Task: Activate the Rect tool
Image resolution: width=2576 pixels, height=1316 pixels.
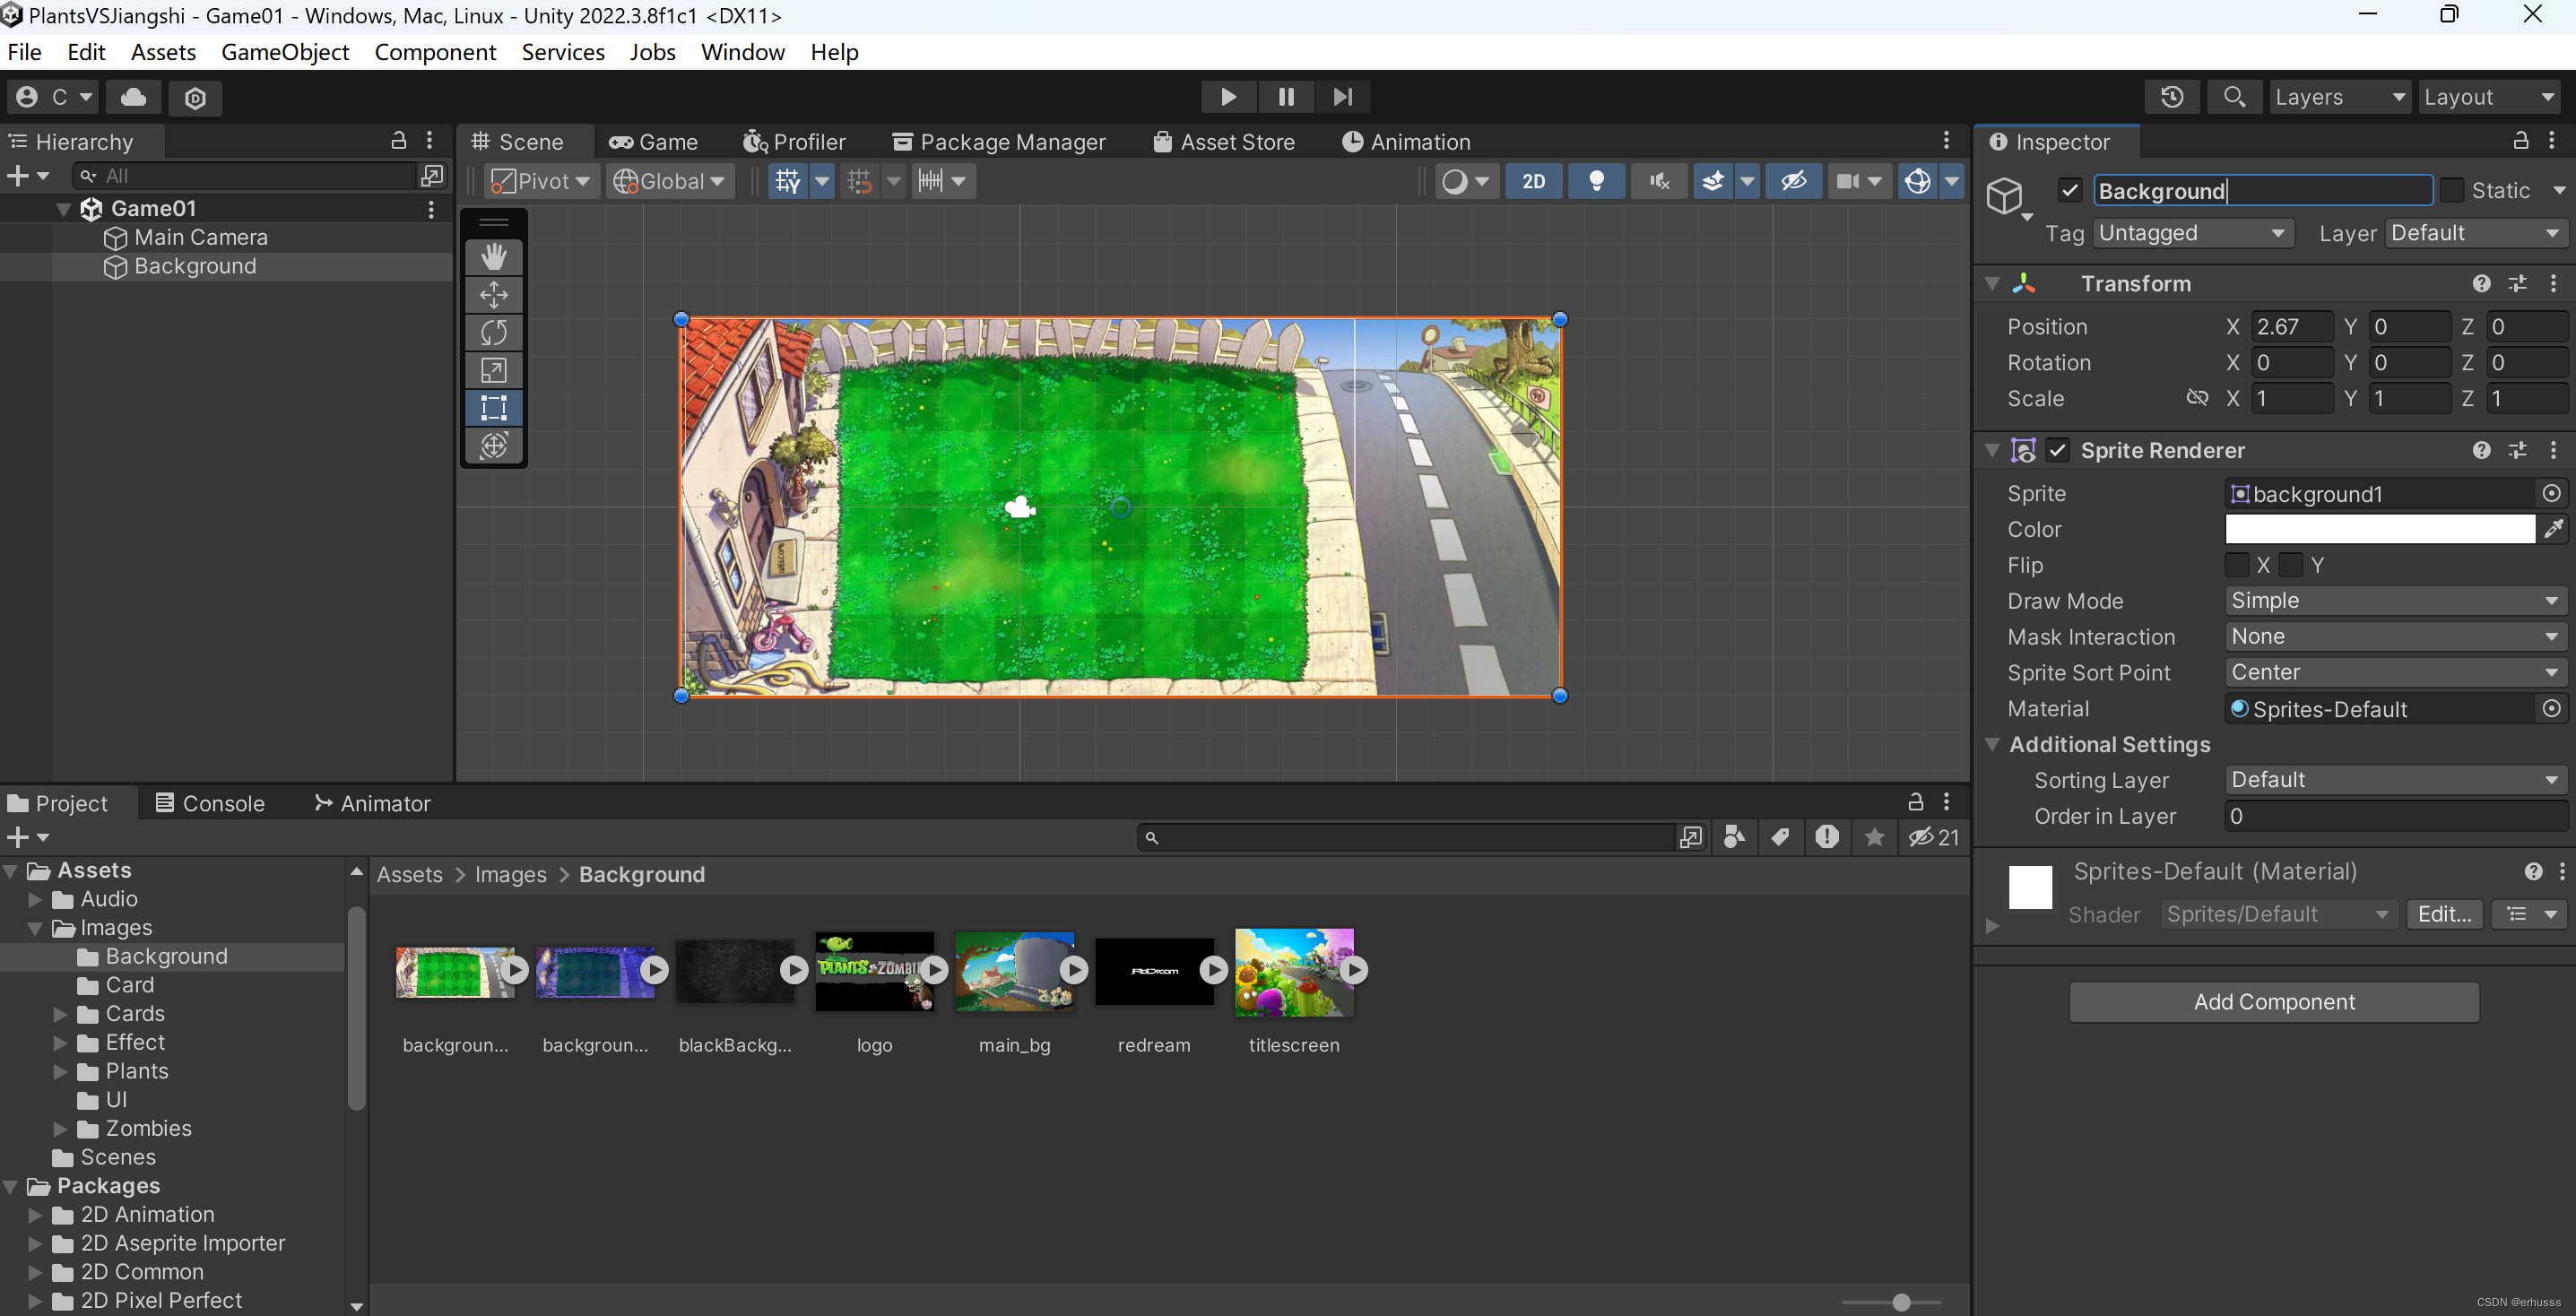Action: coord(494,408)
